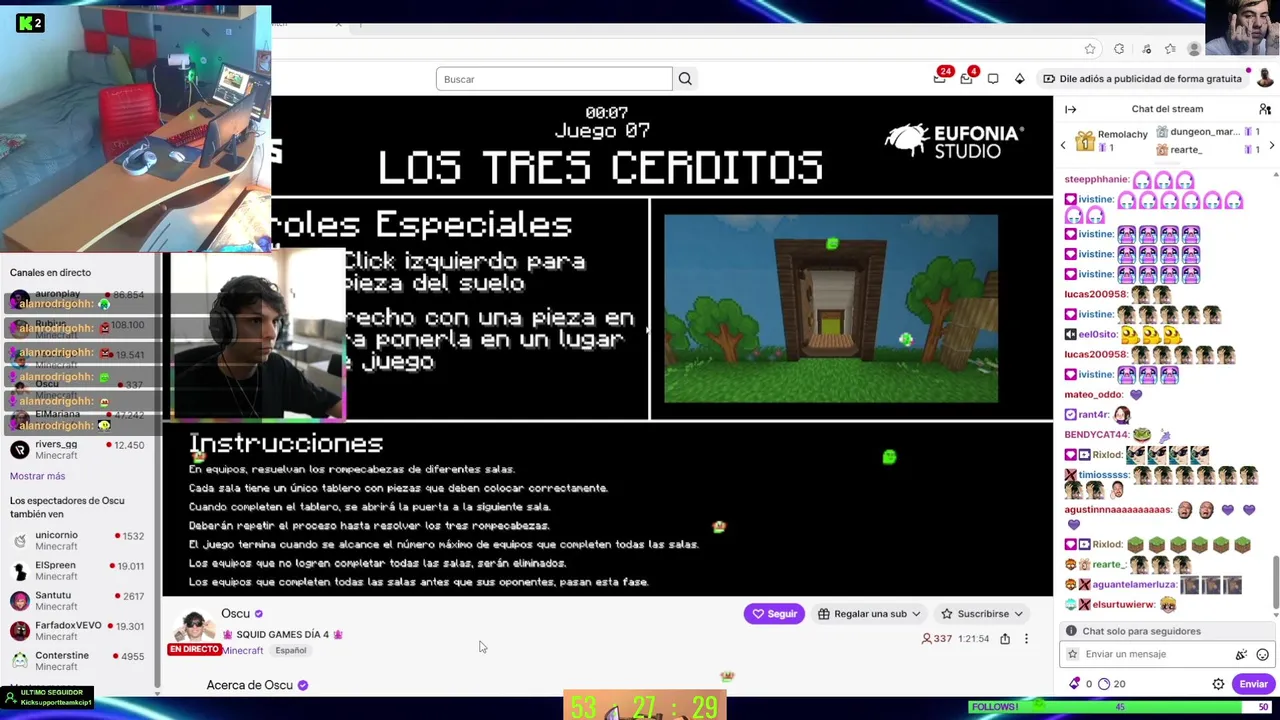Open Oscu's channel avatar
Screen dimensions: 1280x720
coord(195,626)
